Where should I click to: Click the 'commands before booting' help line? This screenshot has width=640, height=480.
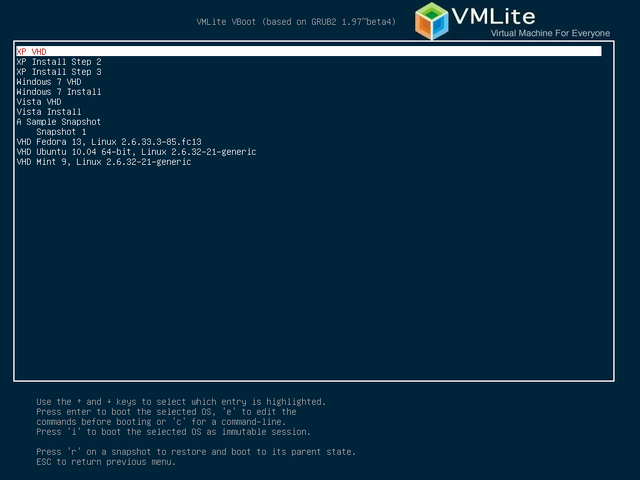click(161, 422)
